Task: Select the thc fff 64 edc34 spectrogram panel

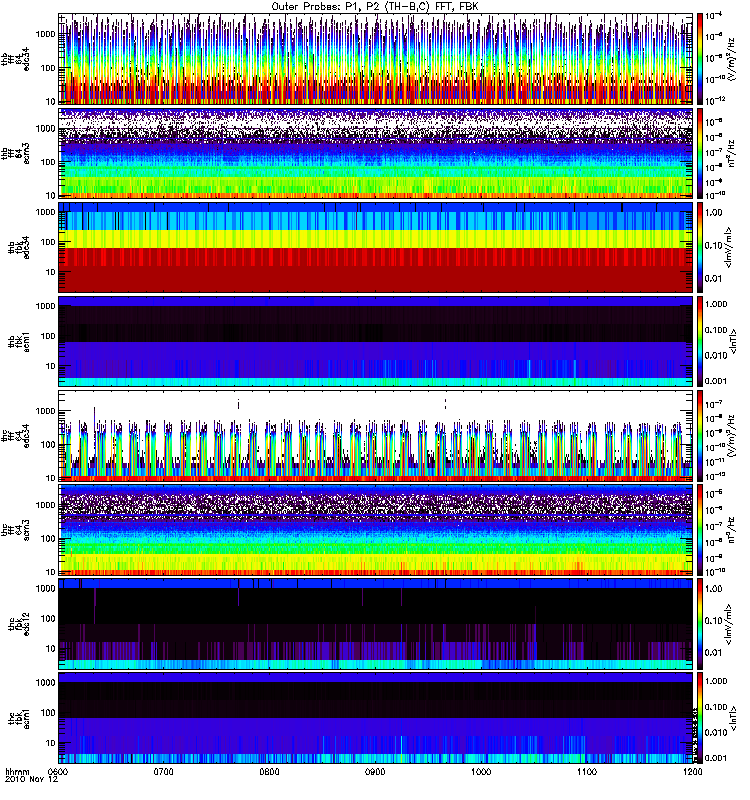Action: [x=376, y=436]
